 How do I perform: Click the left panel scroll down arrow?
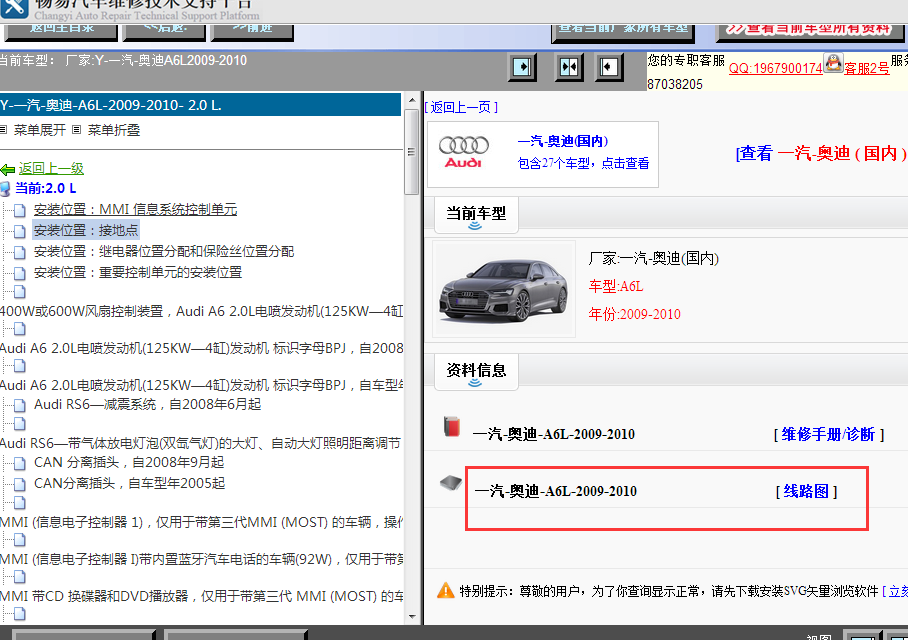coord(412,616)
